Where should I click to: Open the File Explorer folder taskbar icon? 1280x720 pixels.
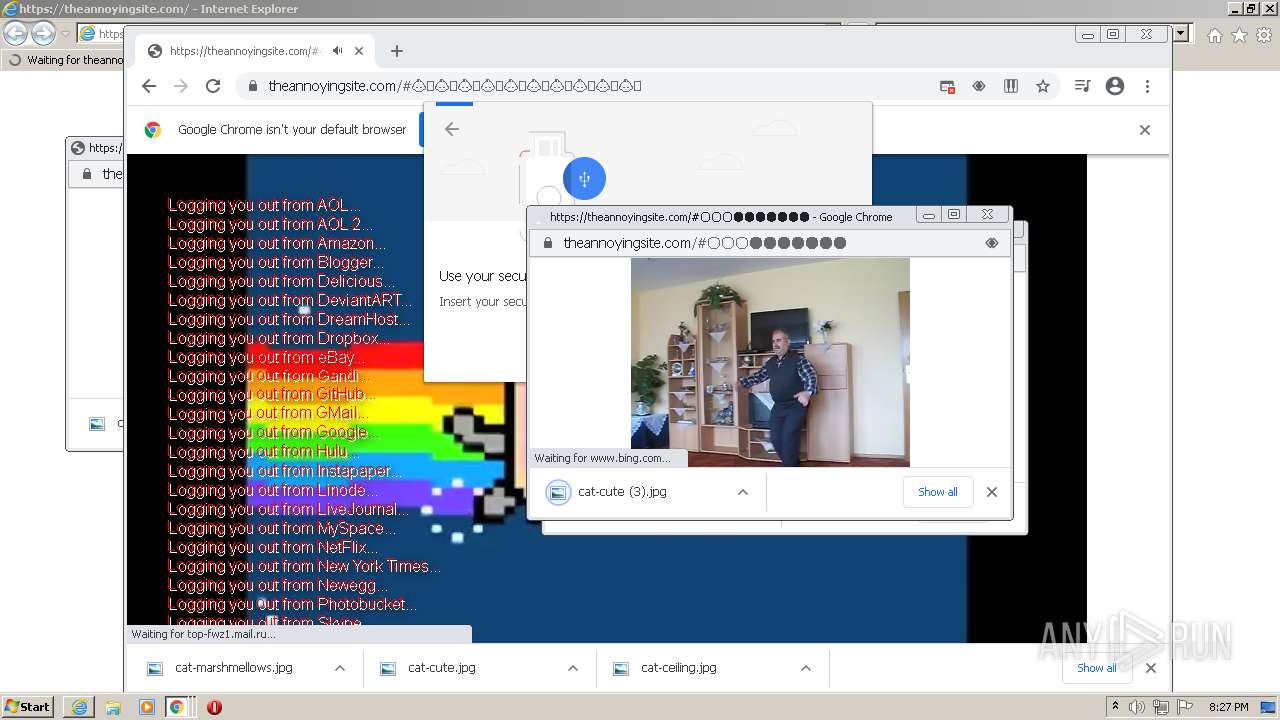(x=113, y=707)
